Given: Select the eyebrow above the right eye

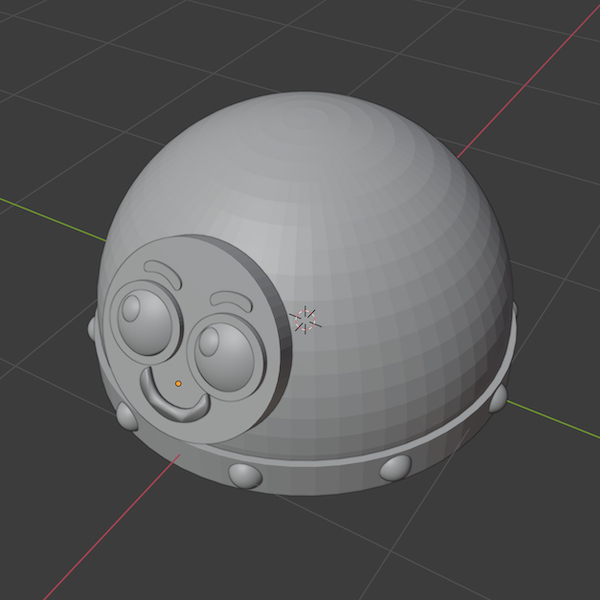Looking at the screenshot, I should [x=232, y=301].
